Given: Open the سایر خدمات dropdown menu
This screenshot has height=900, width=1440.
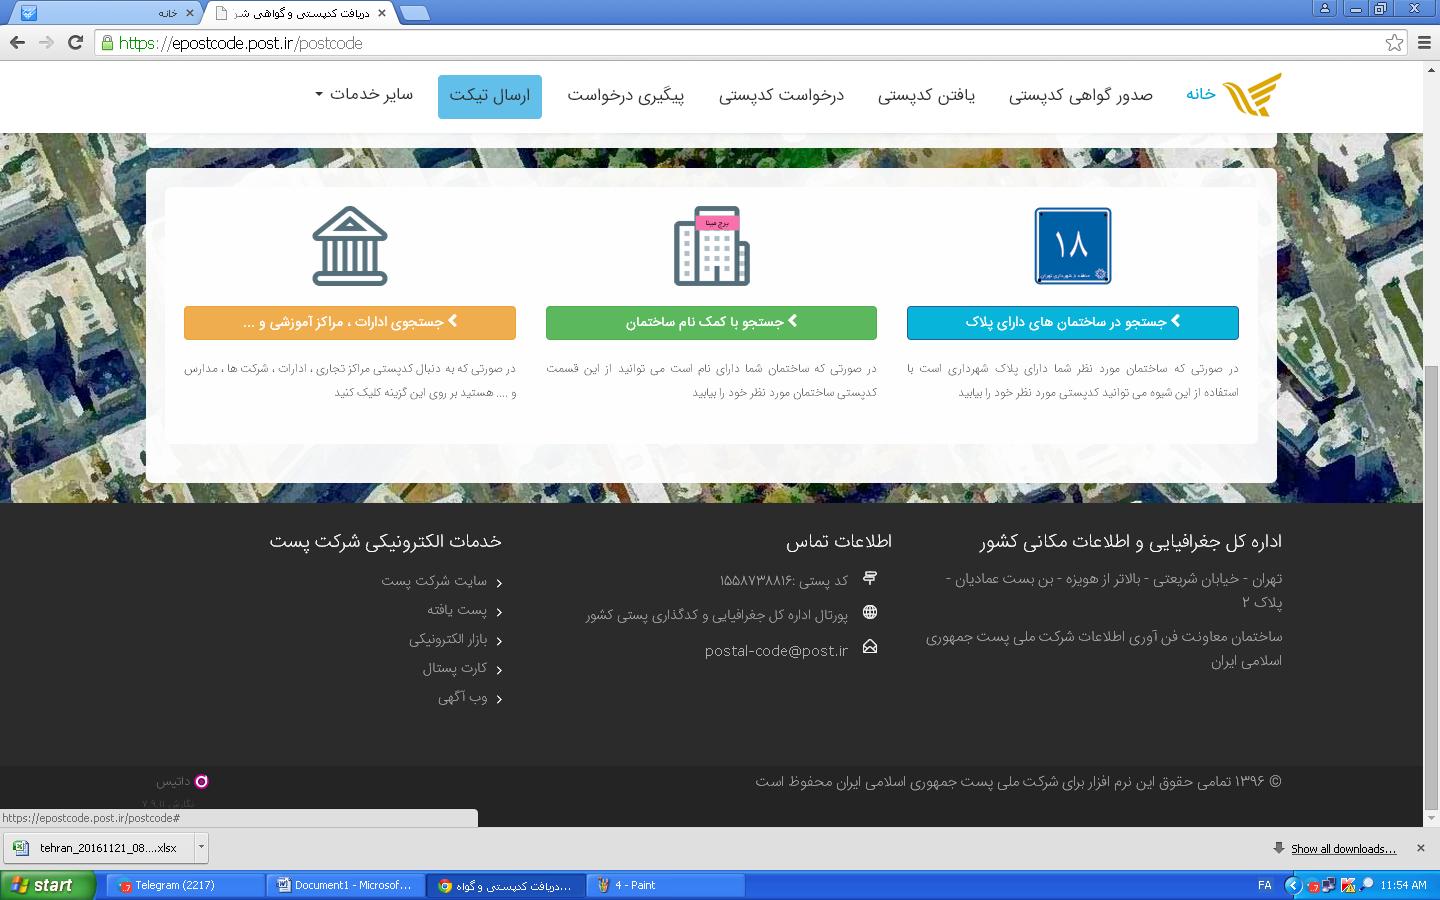Looking at the screenshot, I should (x=364, y=94).
